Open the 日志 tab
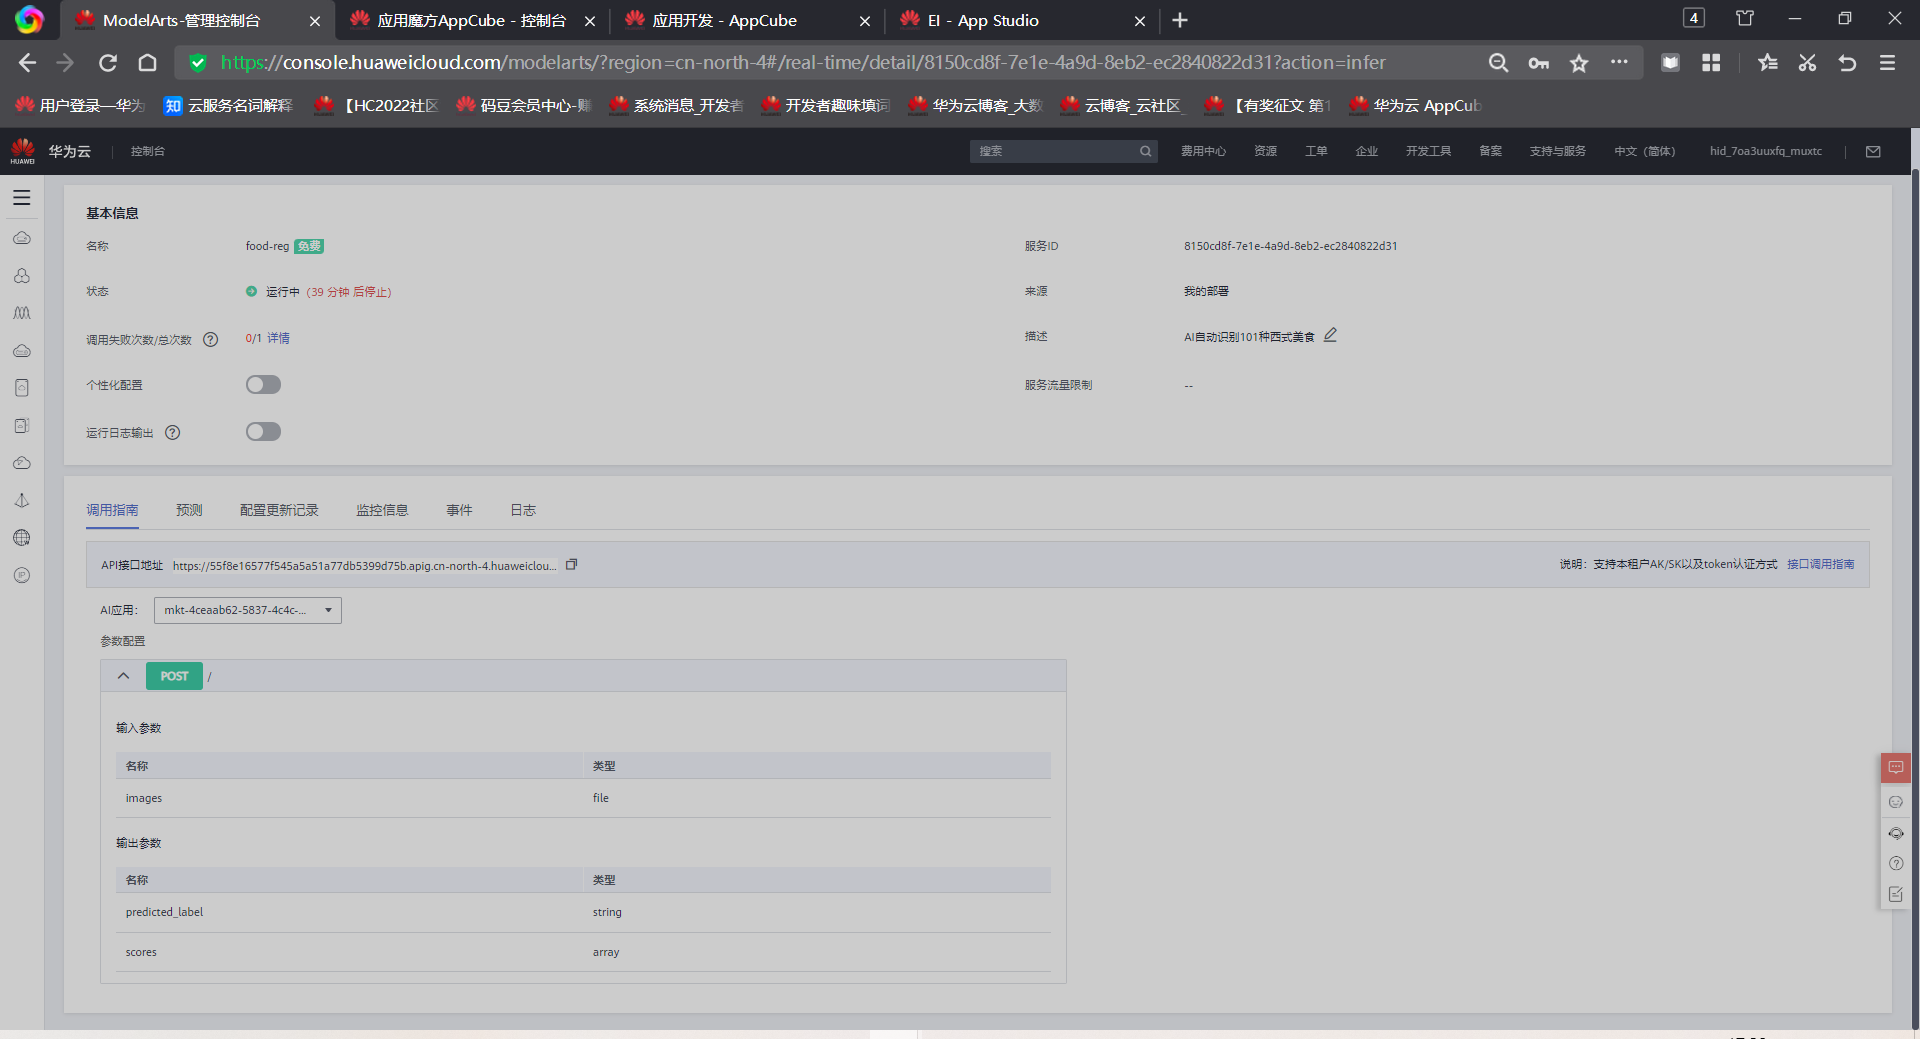 click(x=523, y=510)
